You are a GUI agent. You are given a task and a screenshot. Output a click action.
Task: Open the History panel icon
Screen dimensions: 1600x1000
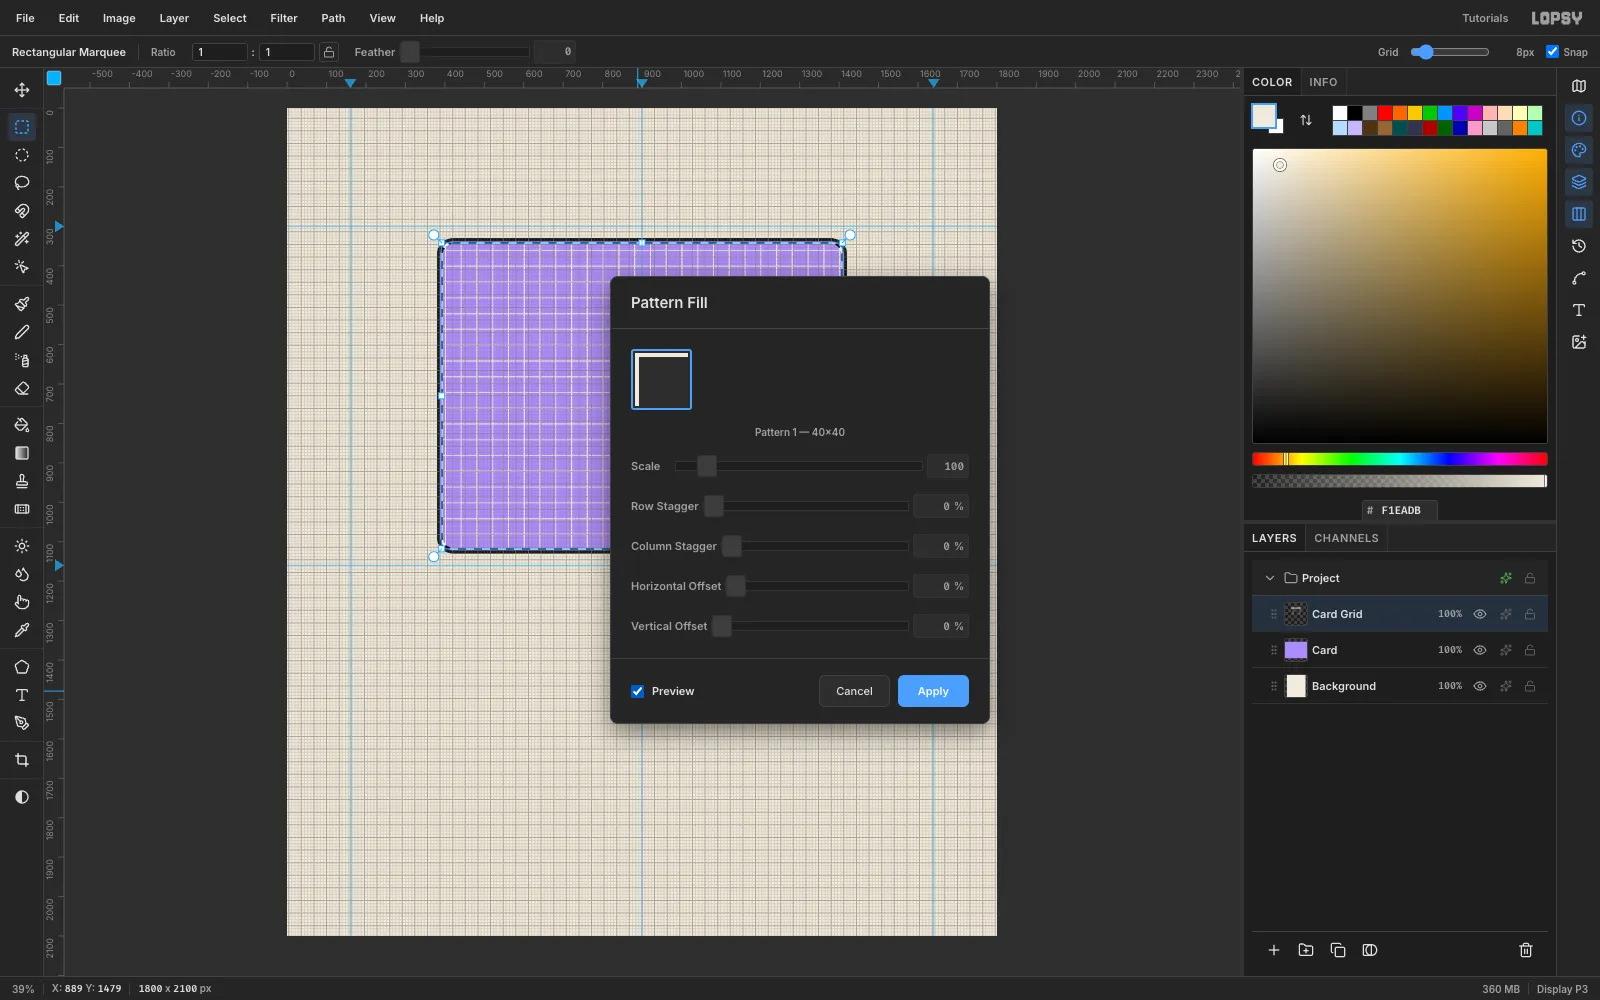click(x=1579, y=246)
